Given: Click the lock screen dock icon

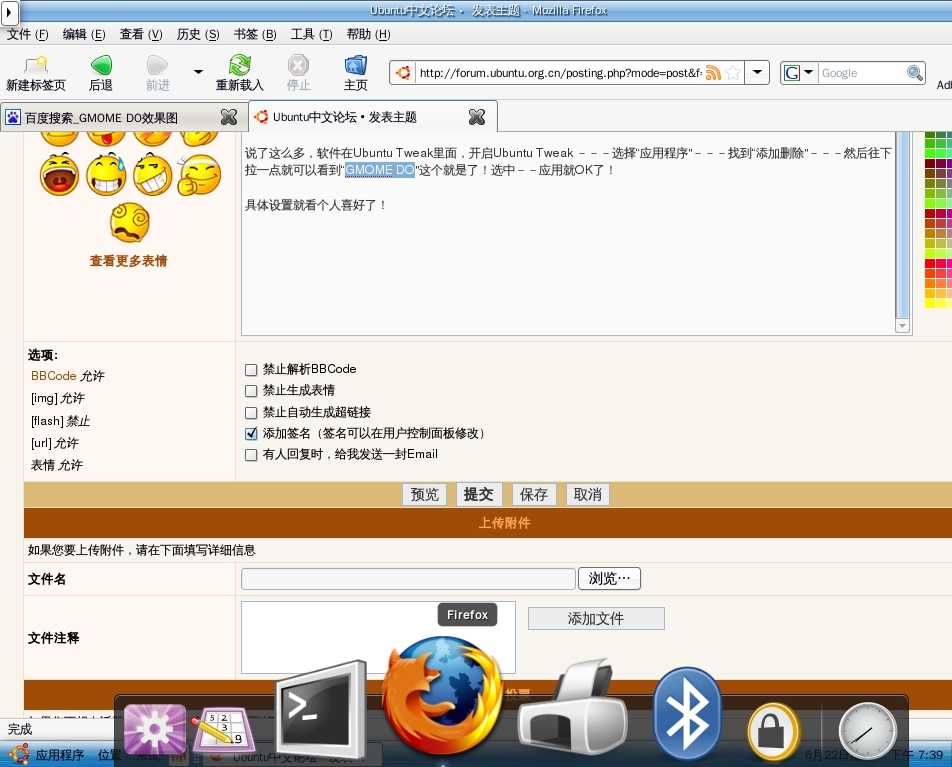Looking at the screenshot, I should 773,731.
